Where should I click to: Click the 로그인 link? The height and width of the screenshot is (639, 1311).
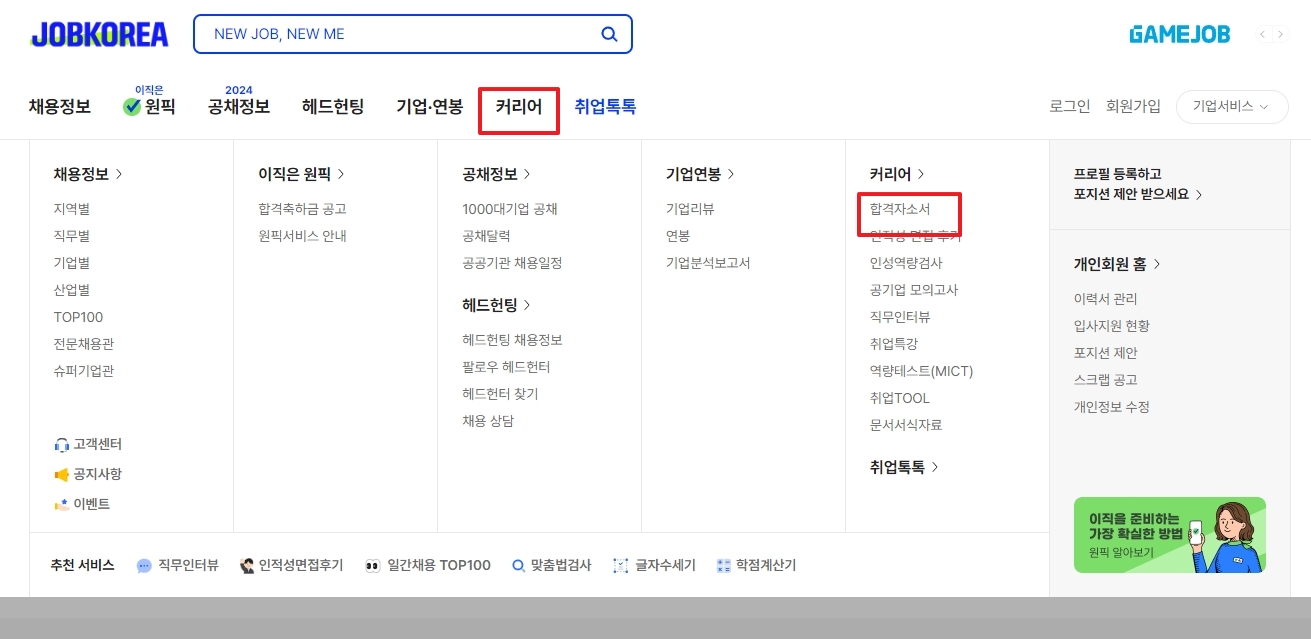[x=1068, y=104]
